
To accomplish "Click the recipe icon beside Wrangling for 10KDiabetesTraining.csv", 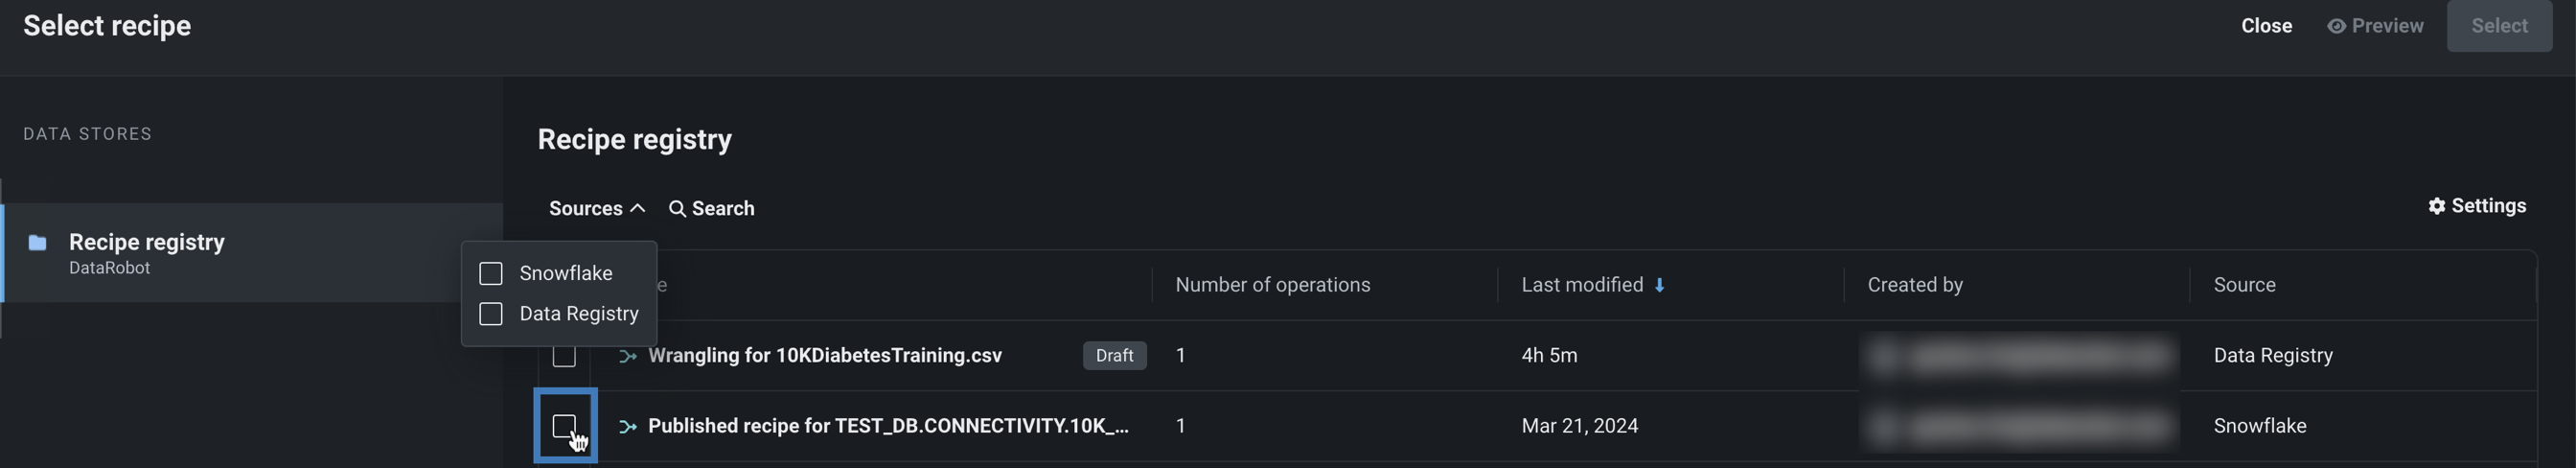I will (628, 356).
